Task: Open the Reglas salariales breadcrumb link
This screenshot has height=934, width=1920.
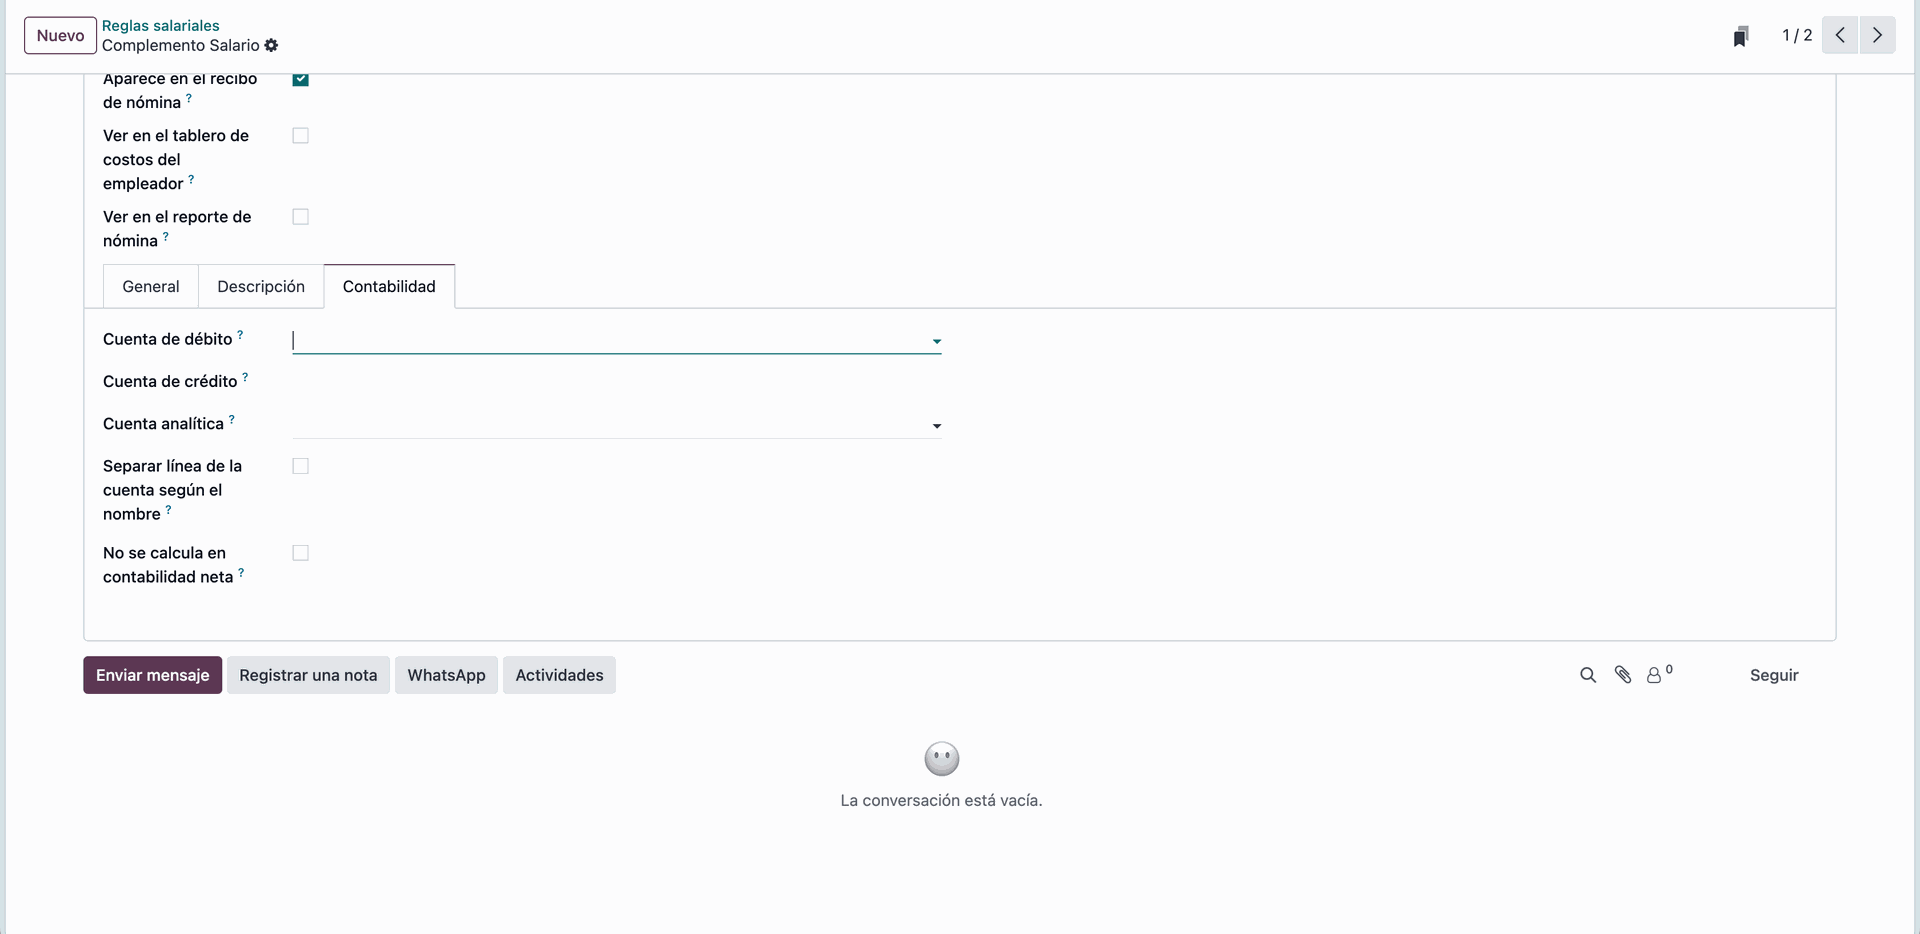Action: point(160,26)
